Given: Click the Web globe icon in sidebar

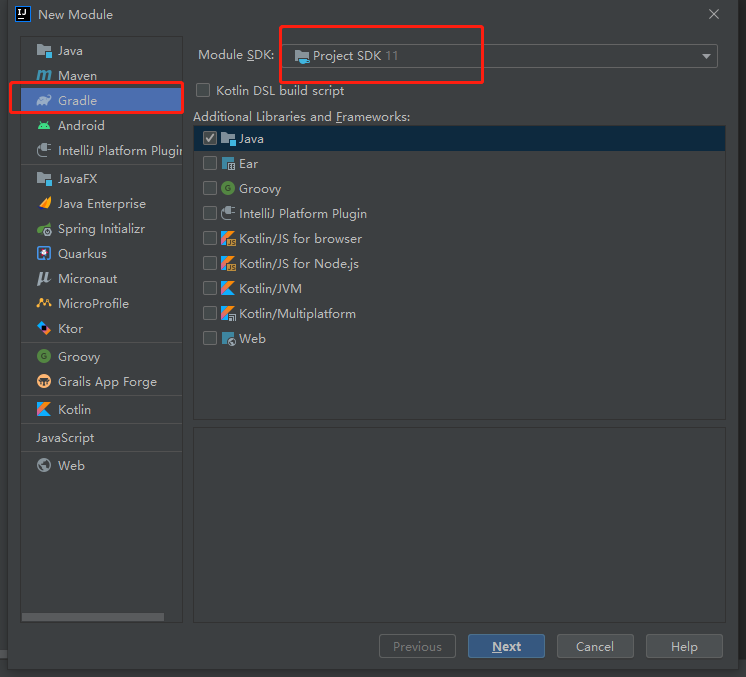Looking at the screenshot, I should pos(44,465).
